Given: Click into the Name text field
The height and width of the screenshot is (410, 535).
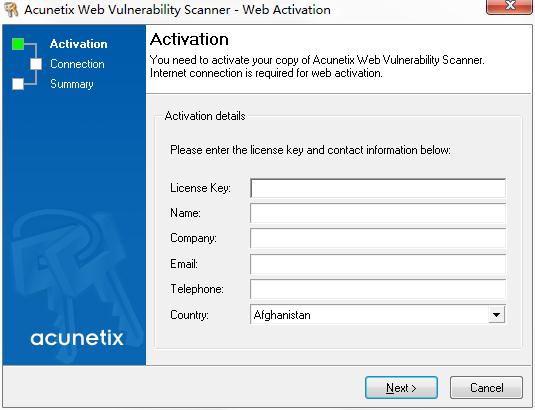Looking at the screenshot, I should pos(378,213).
